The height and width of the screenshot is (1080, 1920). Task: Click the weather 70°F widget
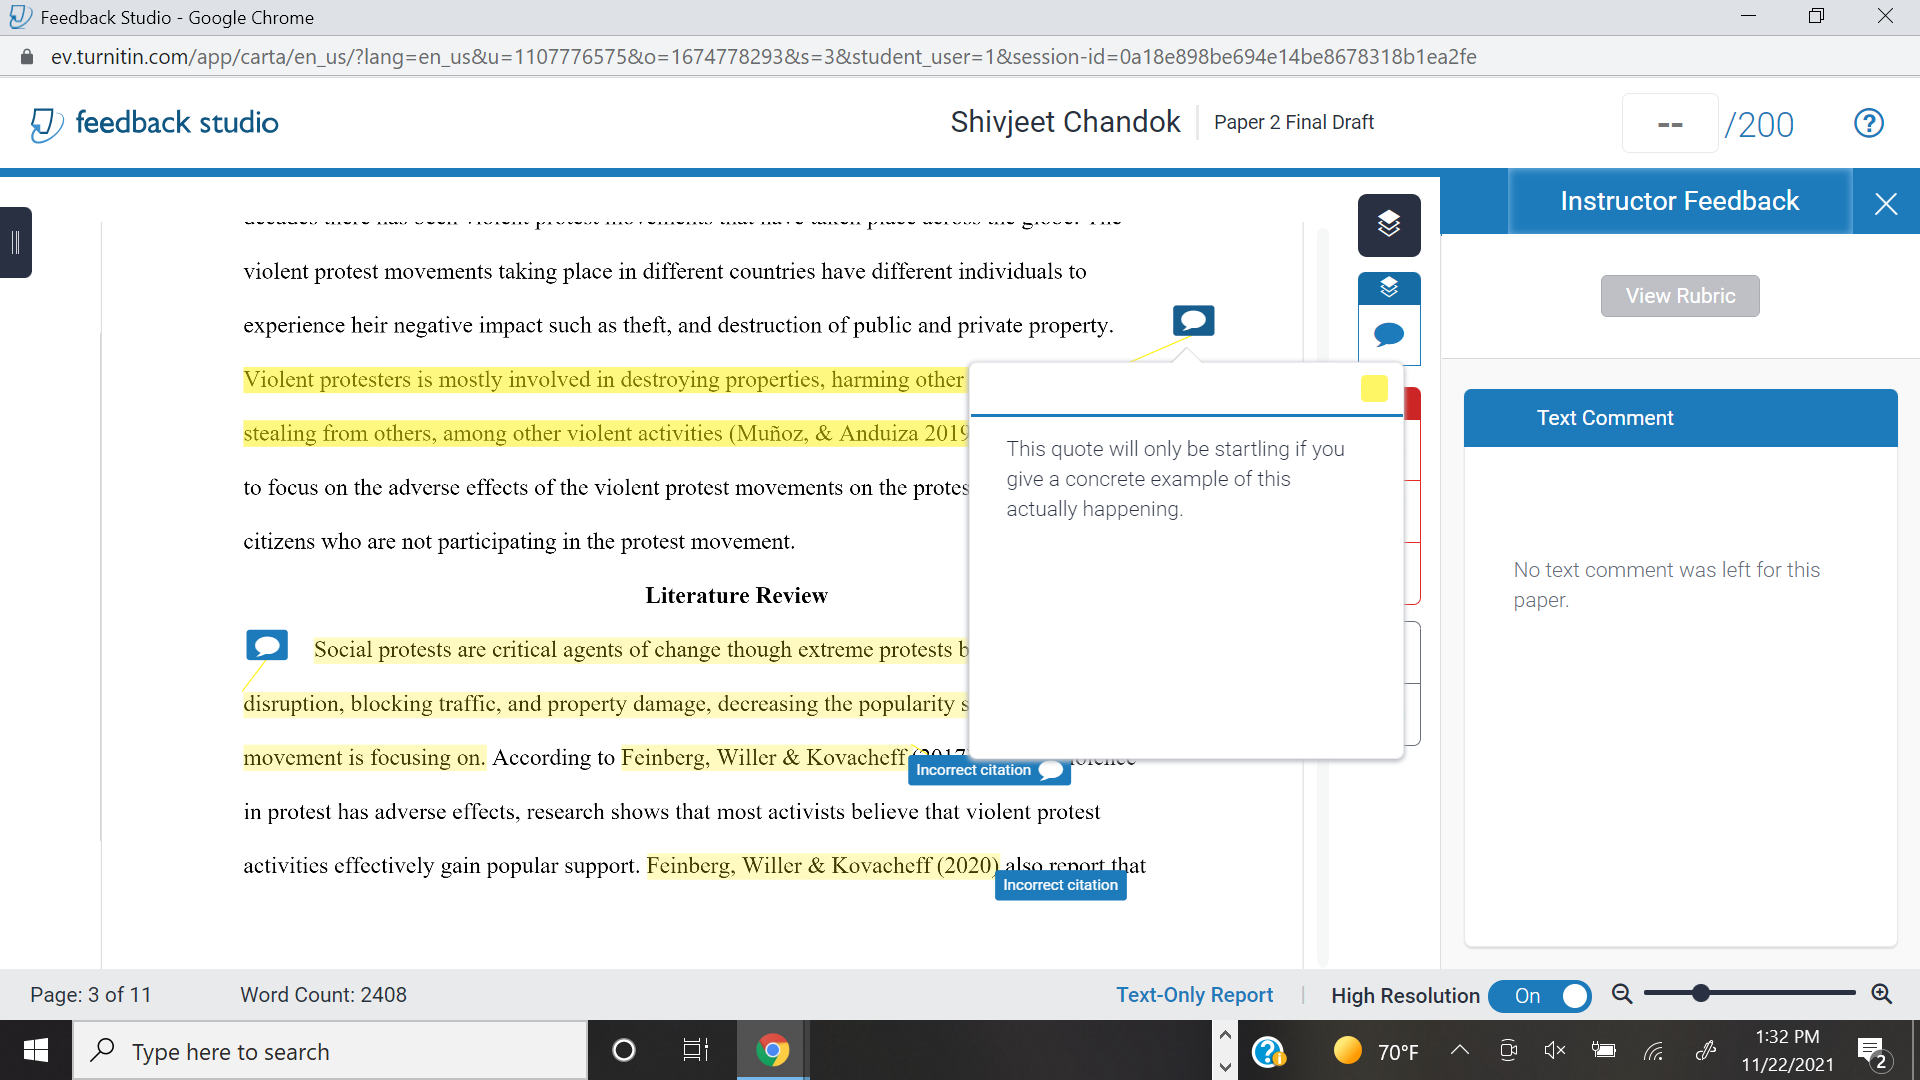click(1376, 1051)
